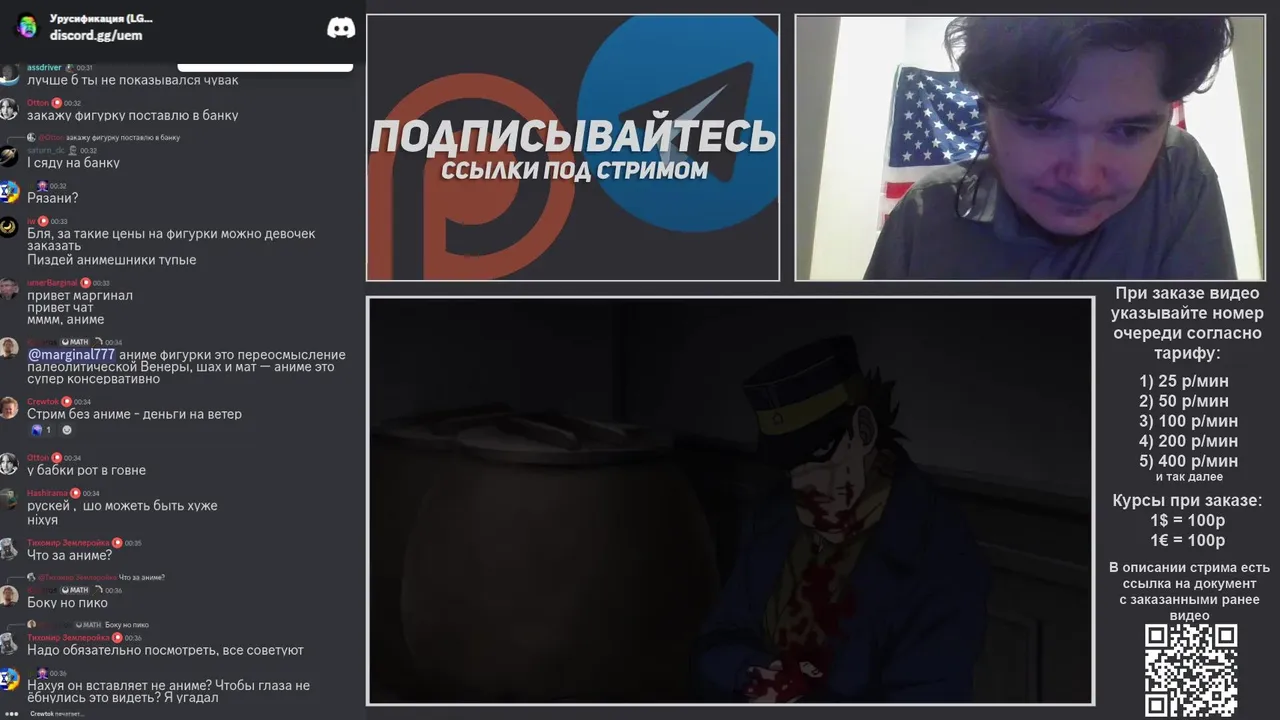
Task: Click the @marginal777 mention
Action: coord(71,354)
